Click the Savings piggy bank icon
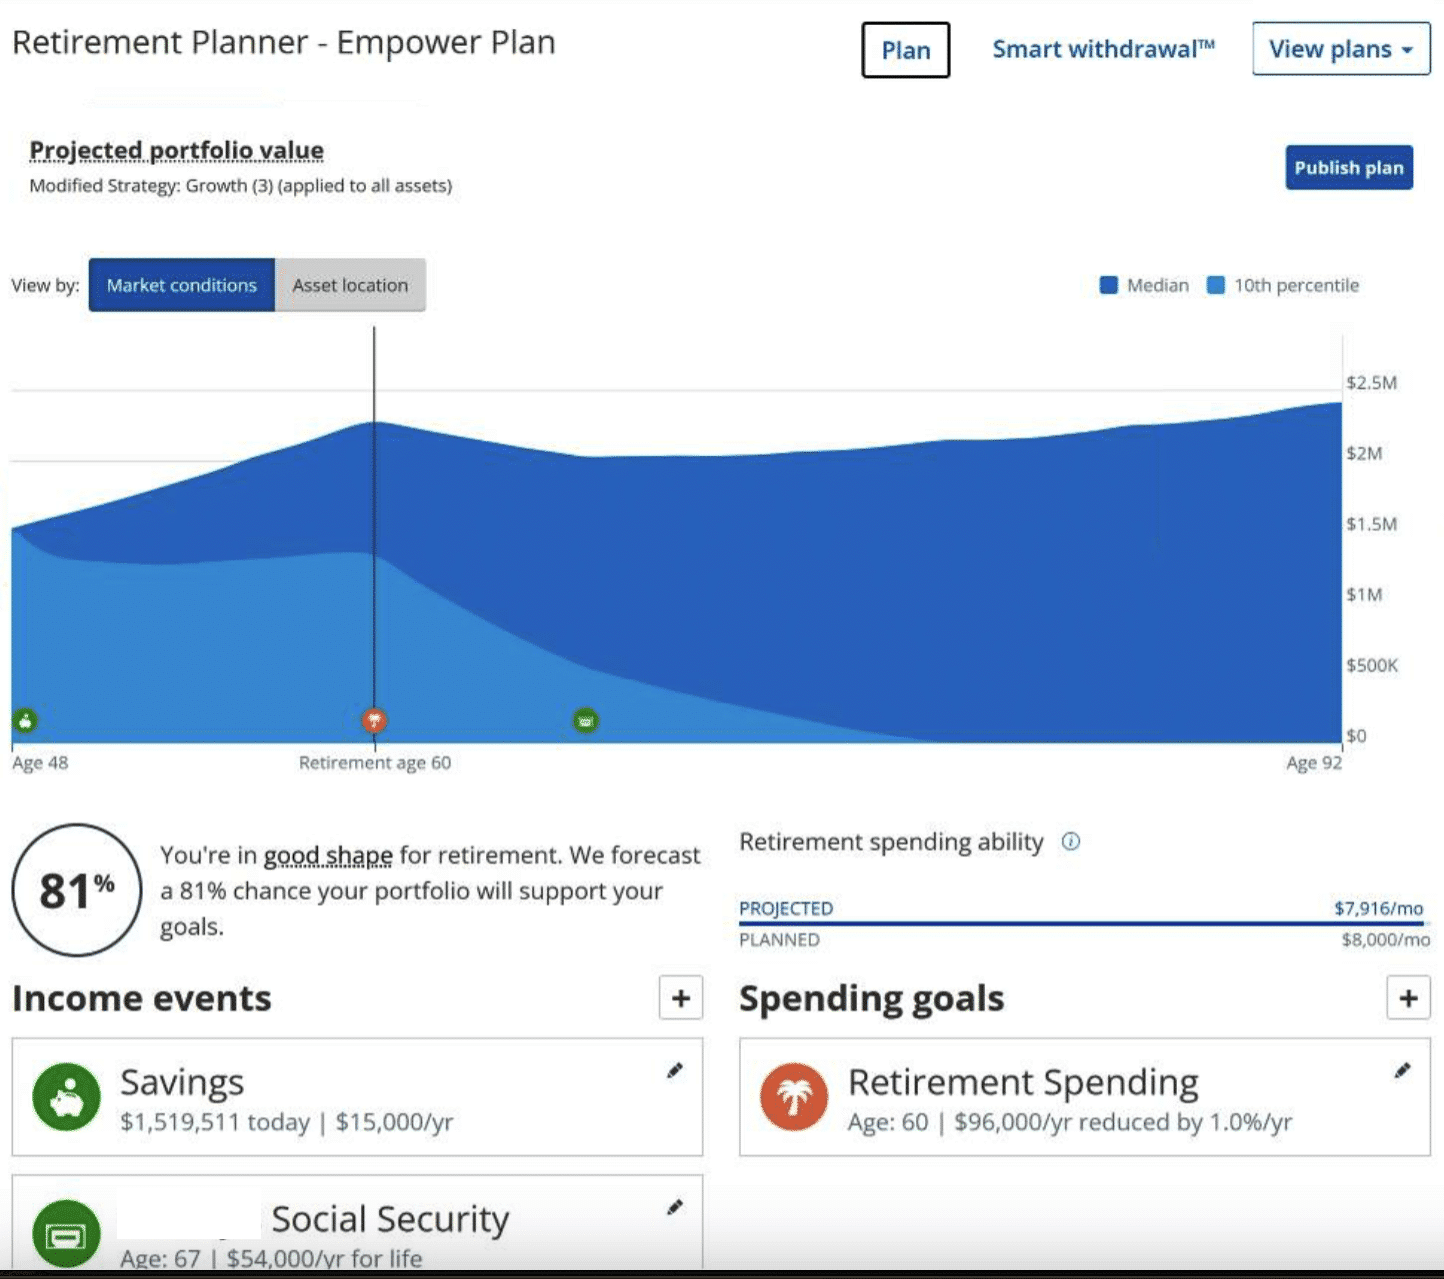 (65, 1096)
